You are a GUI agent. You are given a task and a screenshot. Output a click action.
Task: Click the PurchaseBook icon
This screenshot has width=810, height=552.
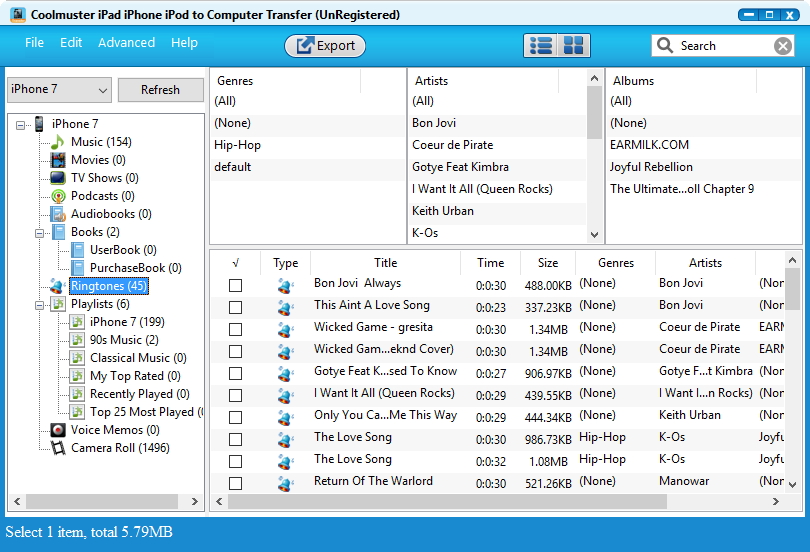point(77,268)
